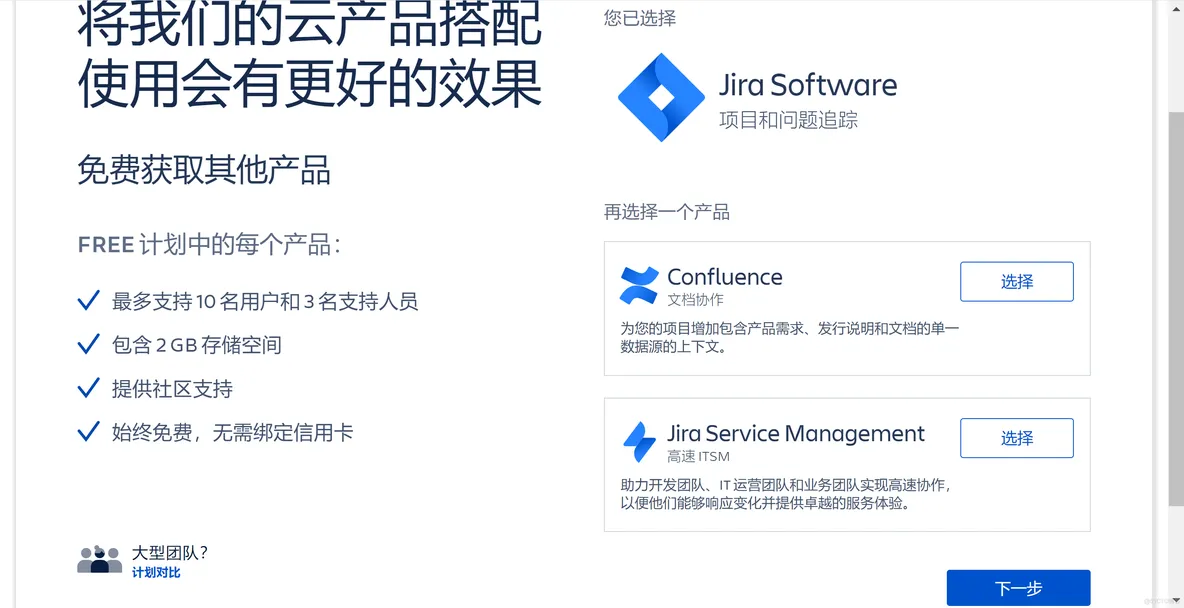Click the 包含 2 GB 存储空间 text
The width and height of the screenshot is (1184, 608).
point(196,345)
